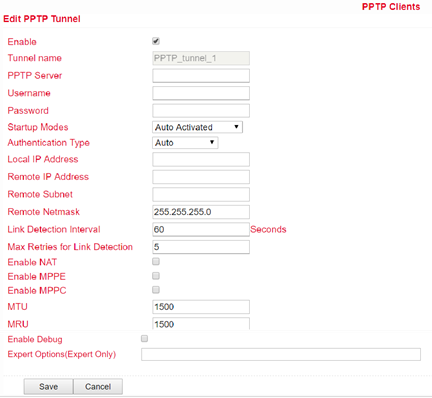Click into the Remote IP Address field

point(201,177)
